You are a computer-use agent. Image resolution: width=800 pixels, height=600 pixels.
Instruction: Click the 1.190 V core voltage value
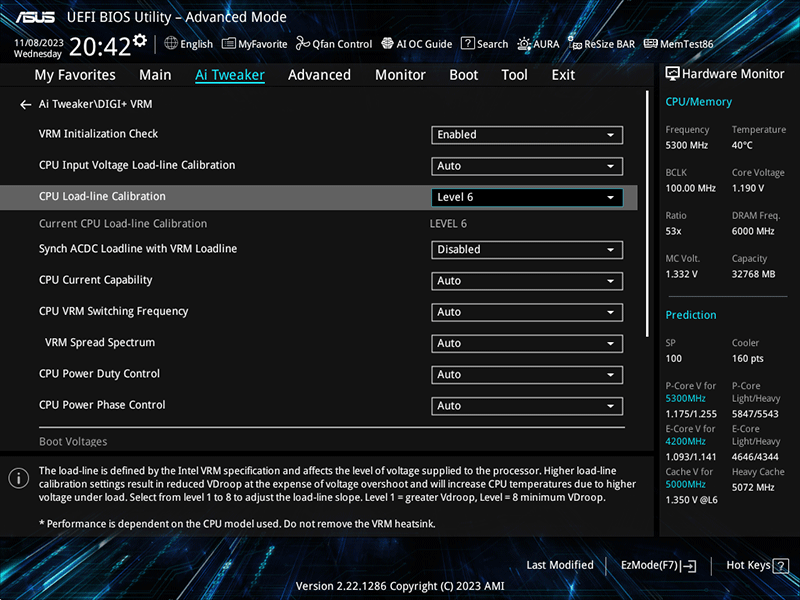(748, 188)
